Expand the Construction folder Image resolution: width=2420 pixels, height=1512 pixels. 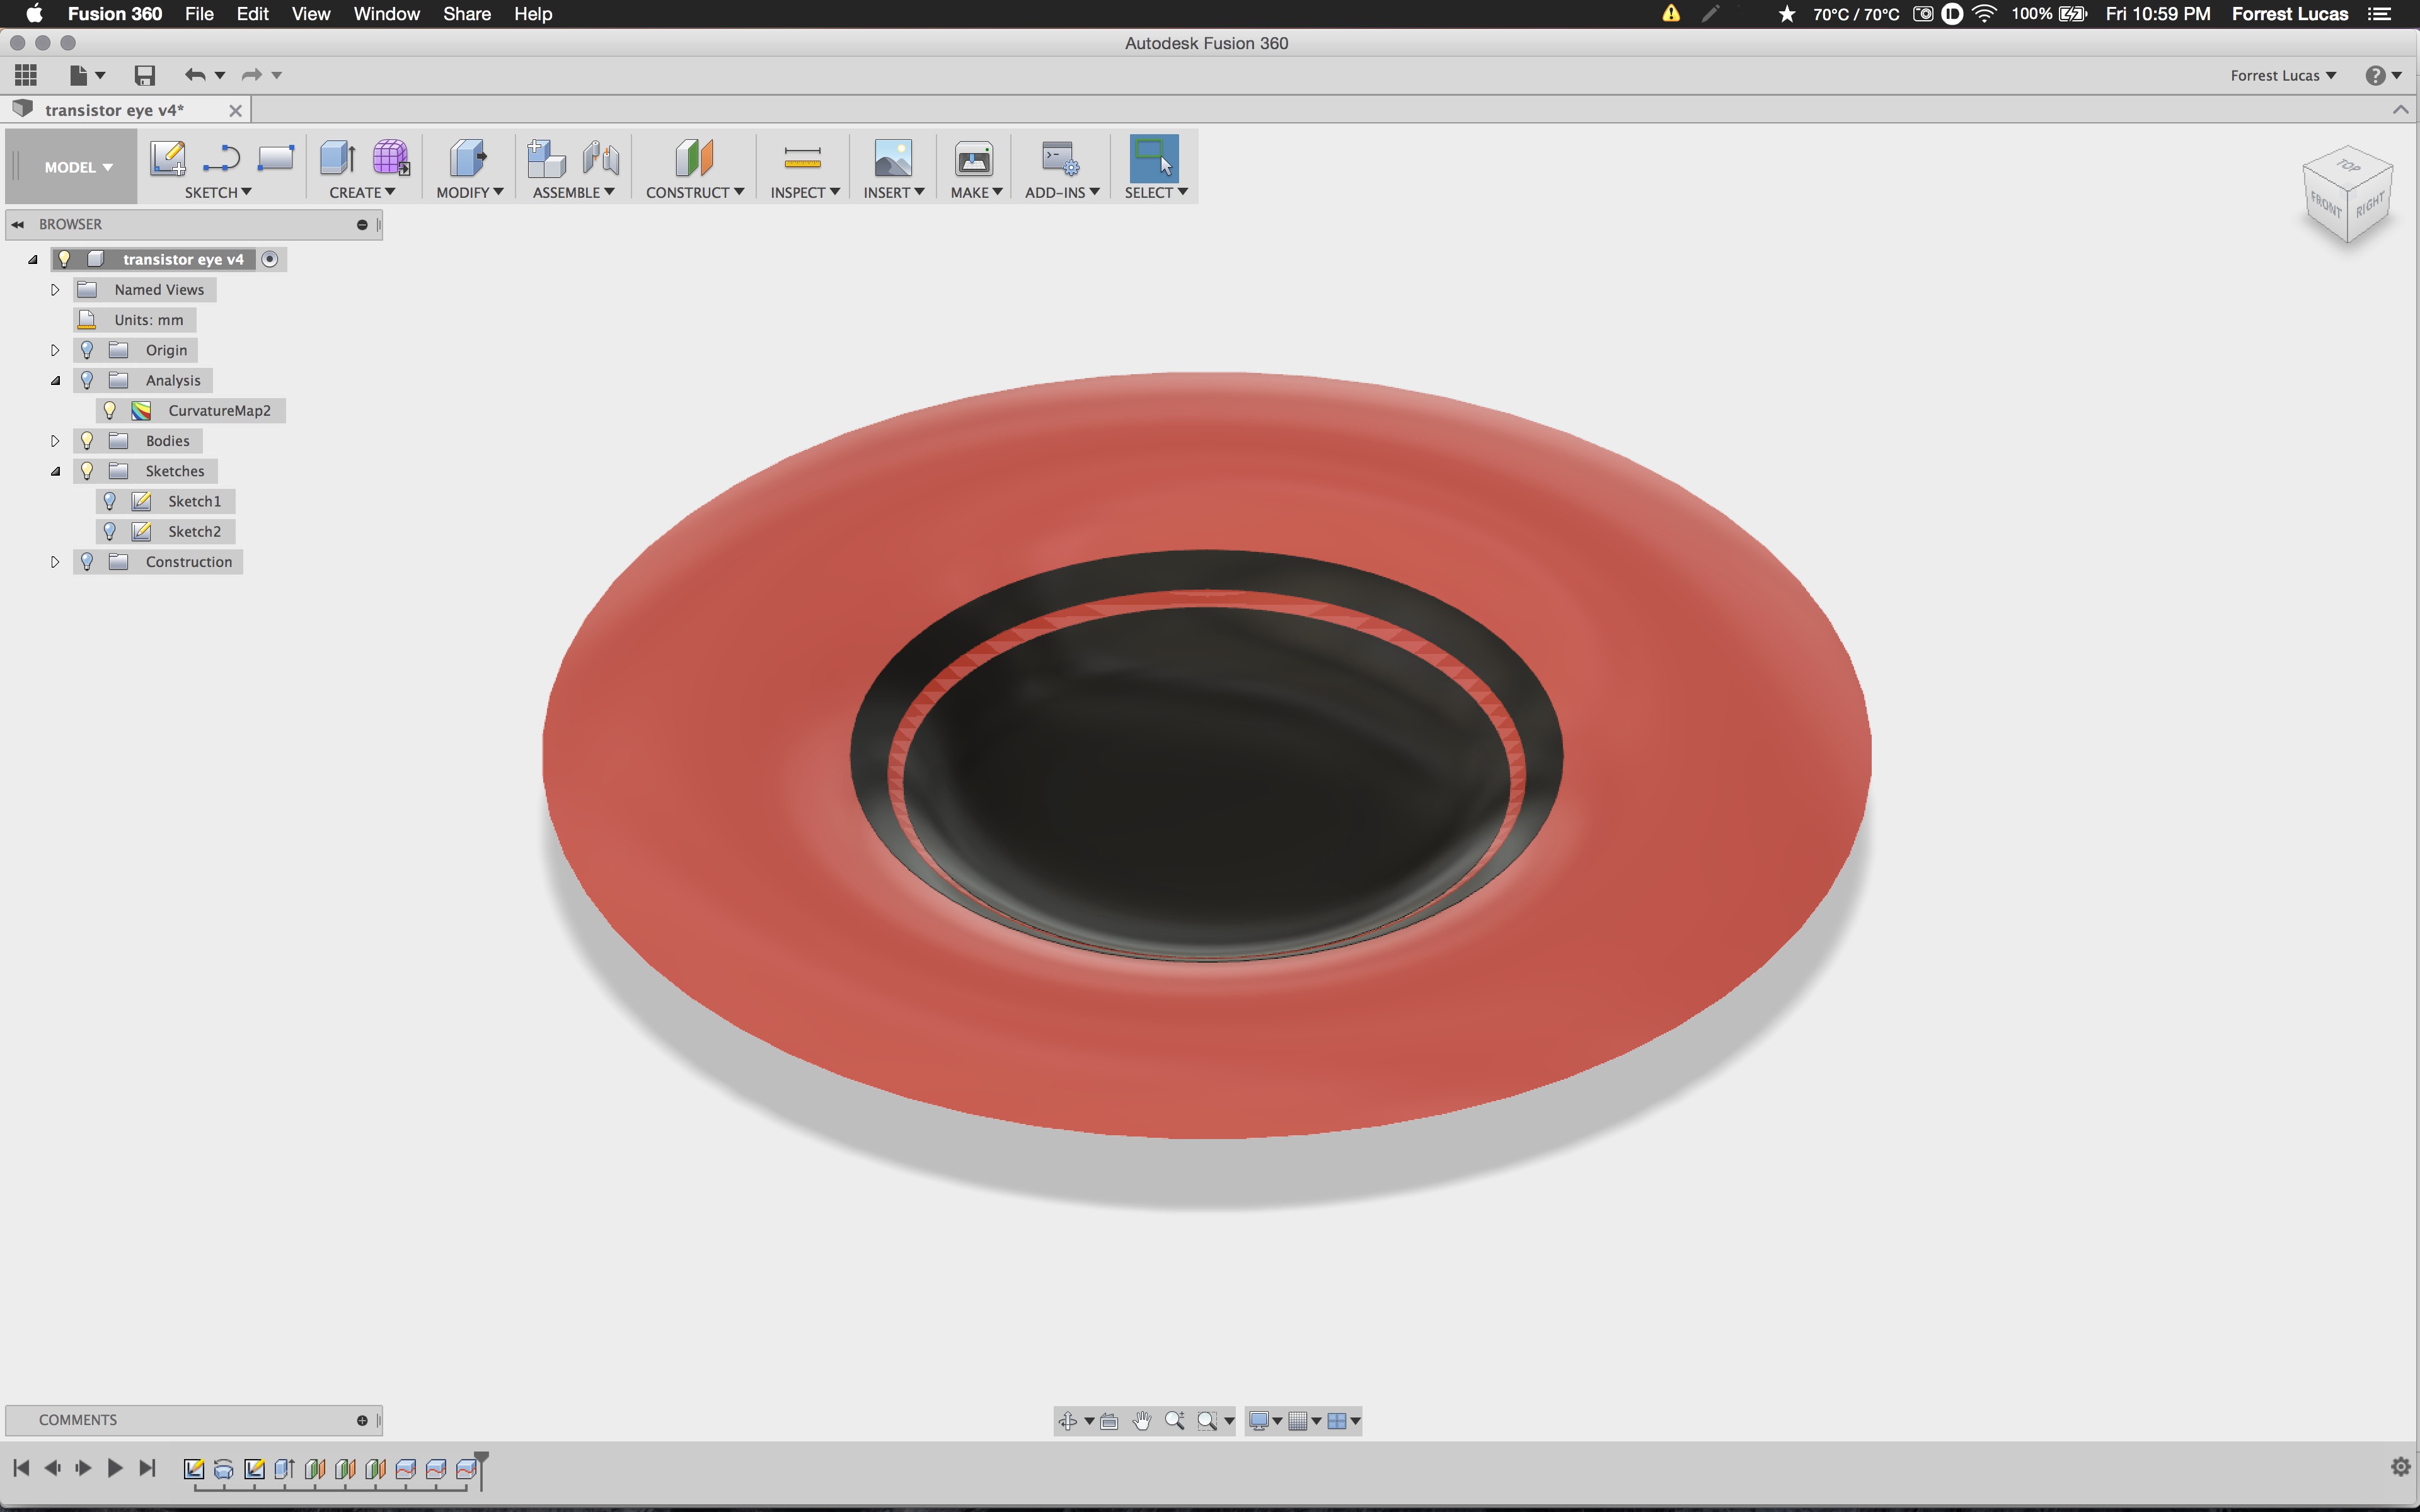point(55,562)
